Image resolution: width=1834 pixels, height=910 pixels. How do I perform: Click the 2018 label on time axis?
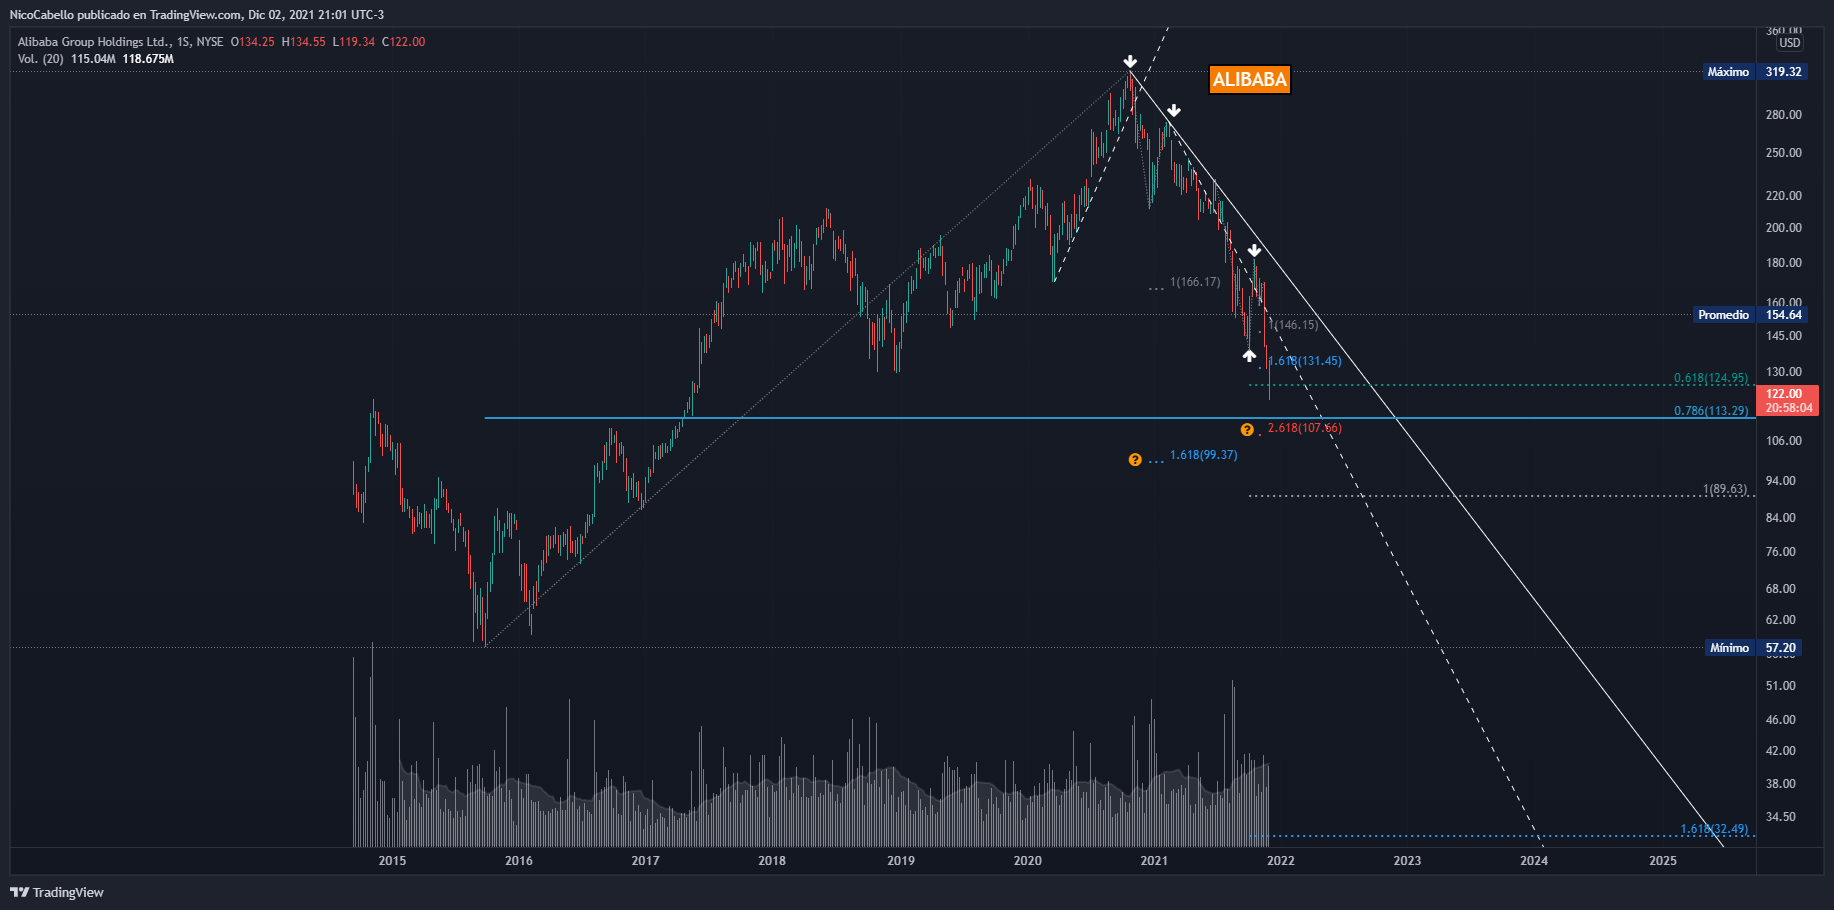[x=772, y=861]
